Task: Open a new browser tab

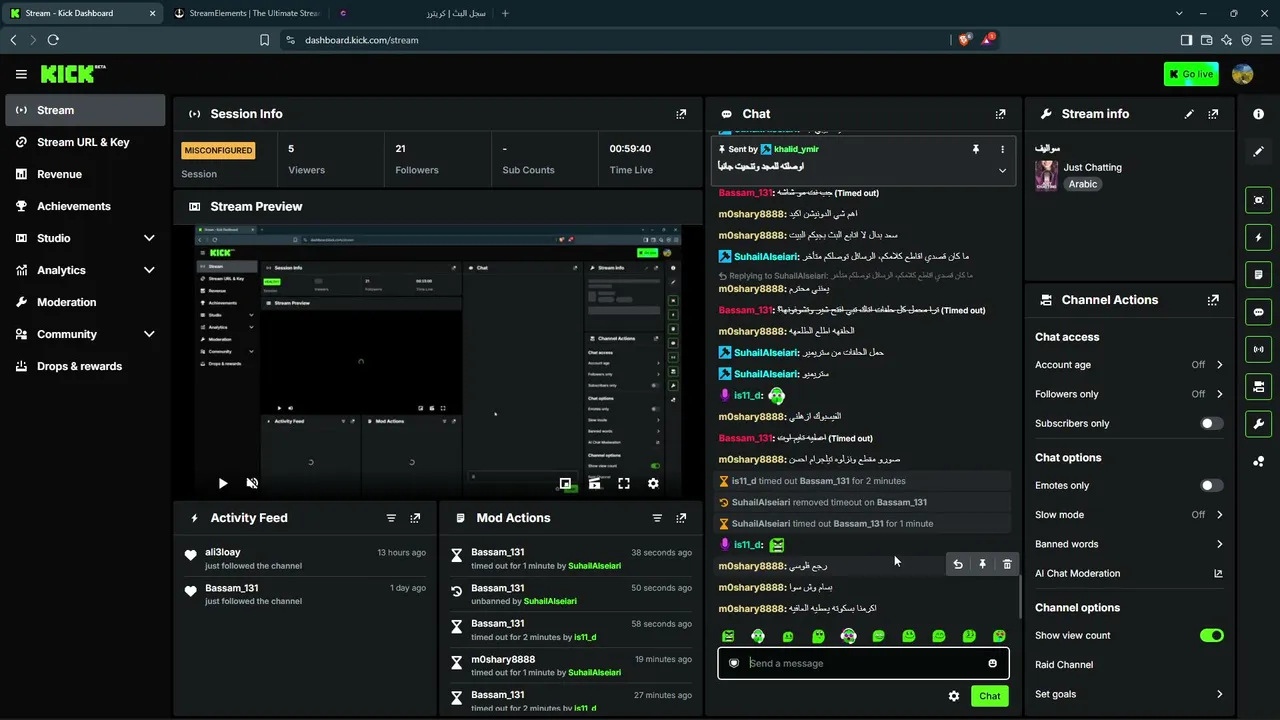Action: [505, 13]
